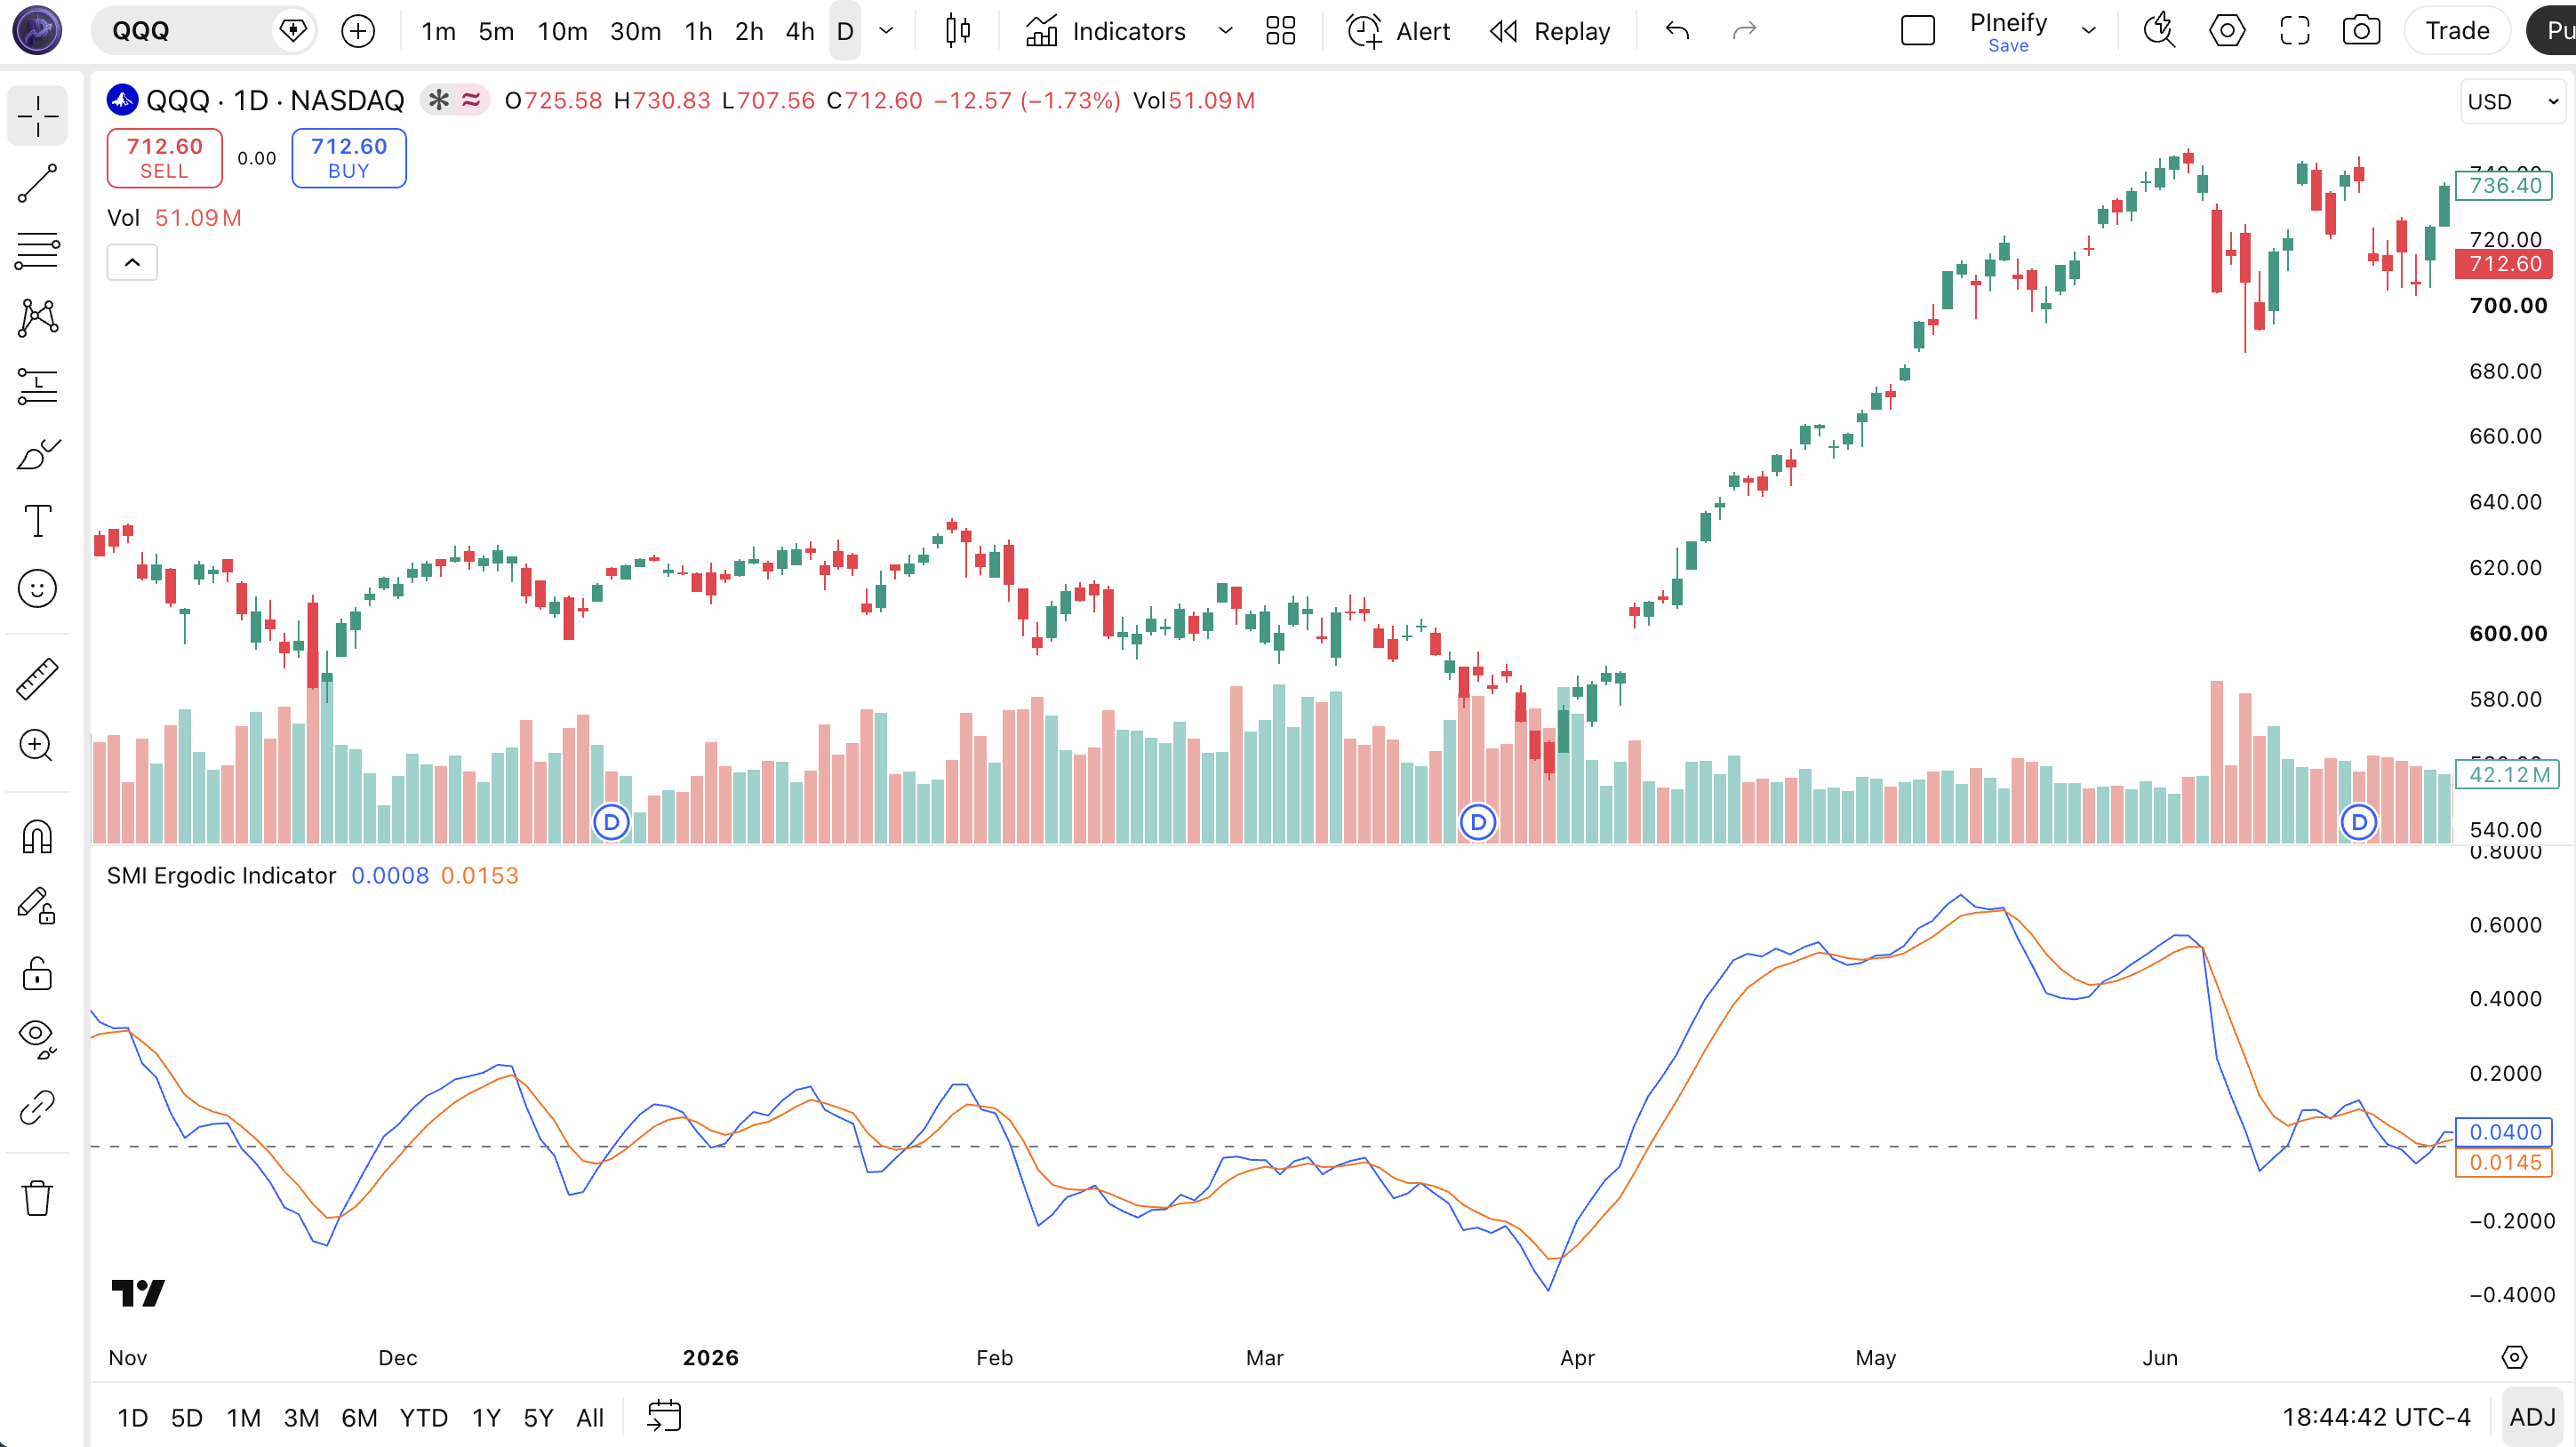Create an Alert
2576x1447 pixels.
click(1397, 31)
